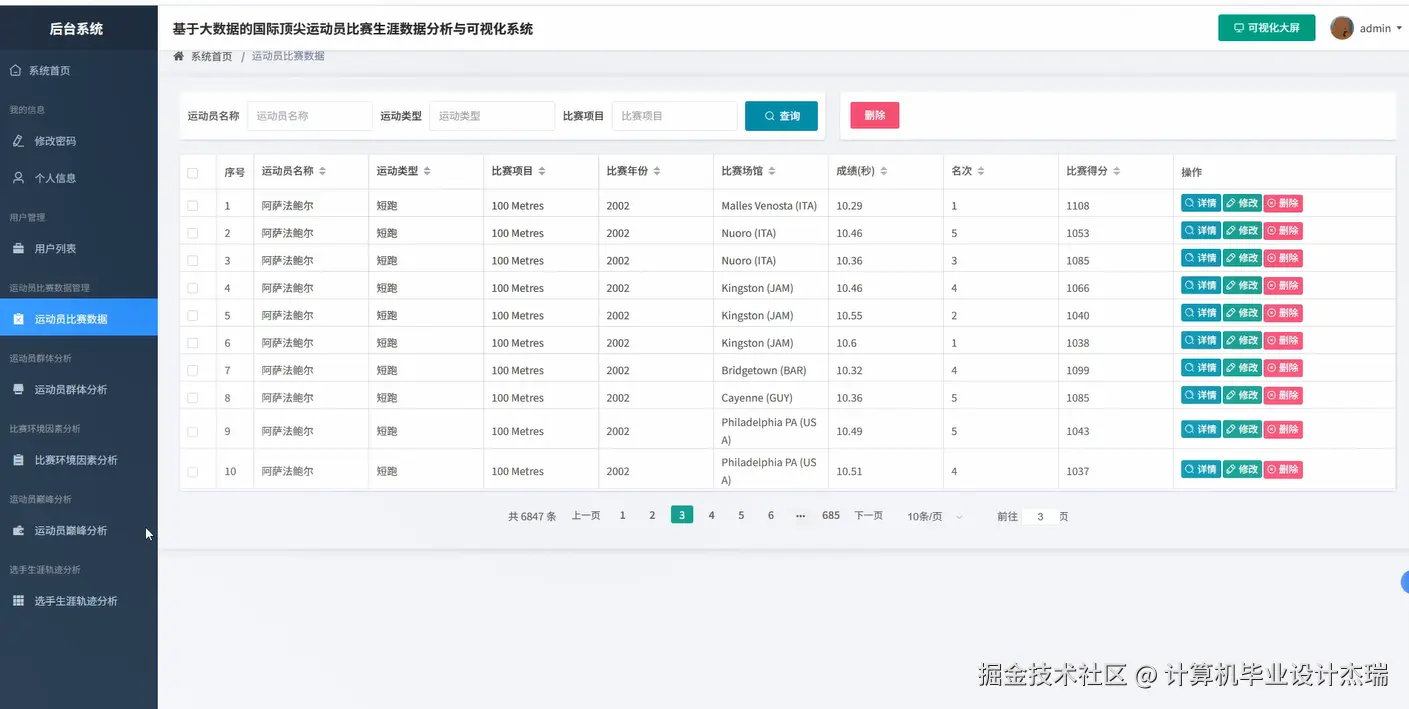
Task: Click the admin avatar picture
Action: [1342, 28]
